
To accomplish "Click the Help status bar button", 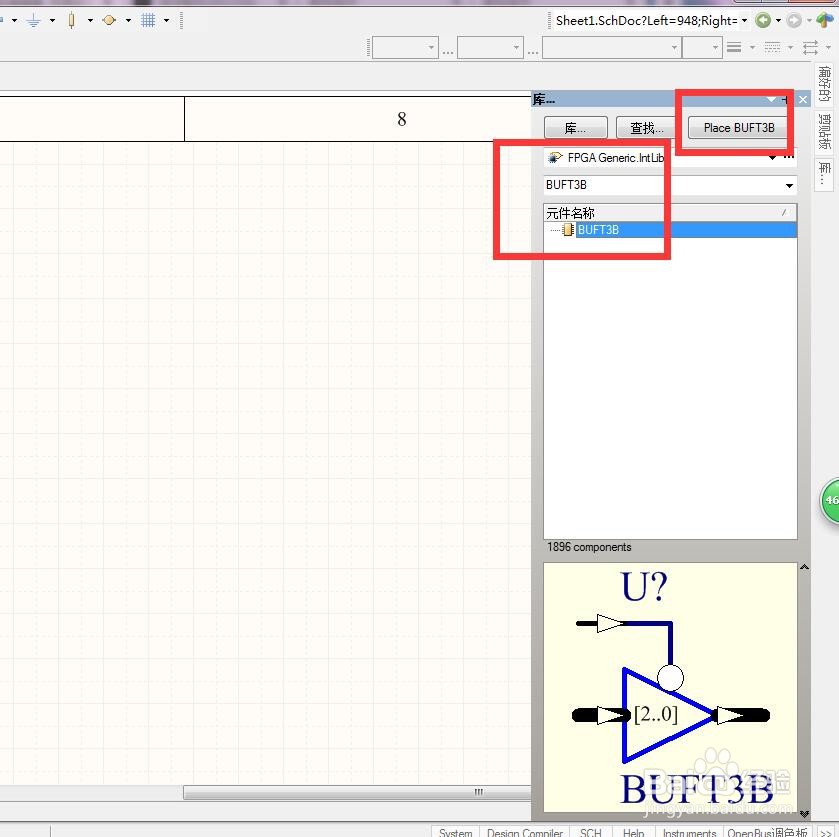I will pyautogui.click(x=634, y=832).
